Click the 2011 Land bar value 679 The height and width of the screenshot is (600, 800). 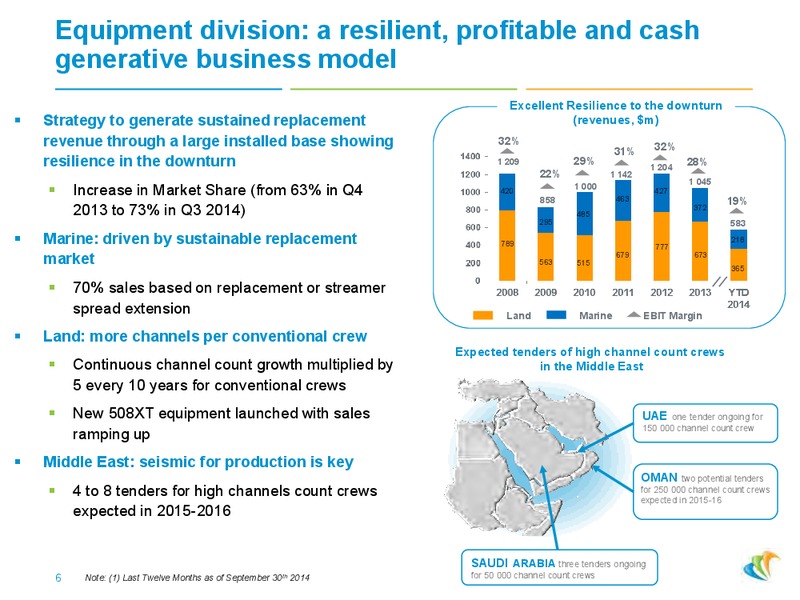[622, 255]
